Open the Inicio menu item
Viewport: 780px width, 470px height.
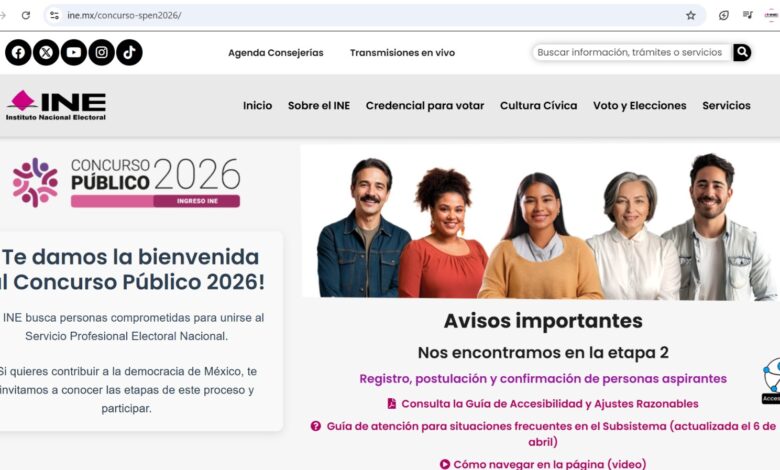[257, 105]
